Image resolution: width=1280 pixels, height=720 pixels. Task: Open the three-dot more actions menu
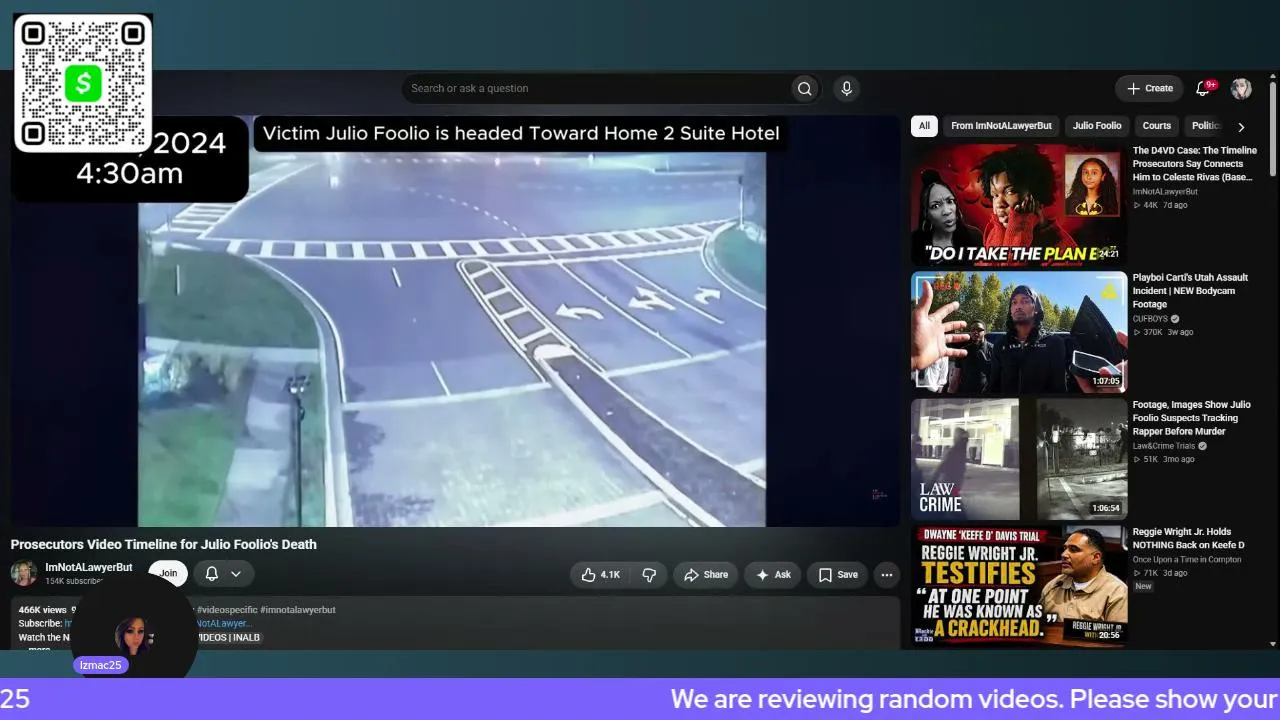[x=886, y=575]
